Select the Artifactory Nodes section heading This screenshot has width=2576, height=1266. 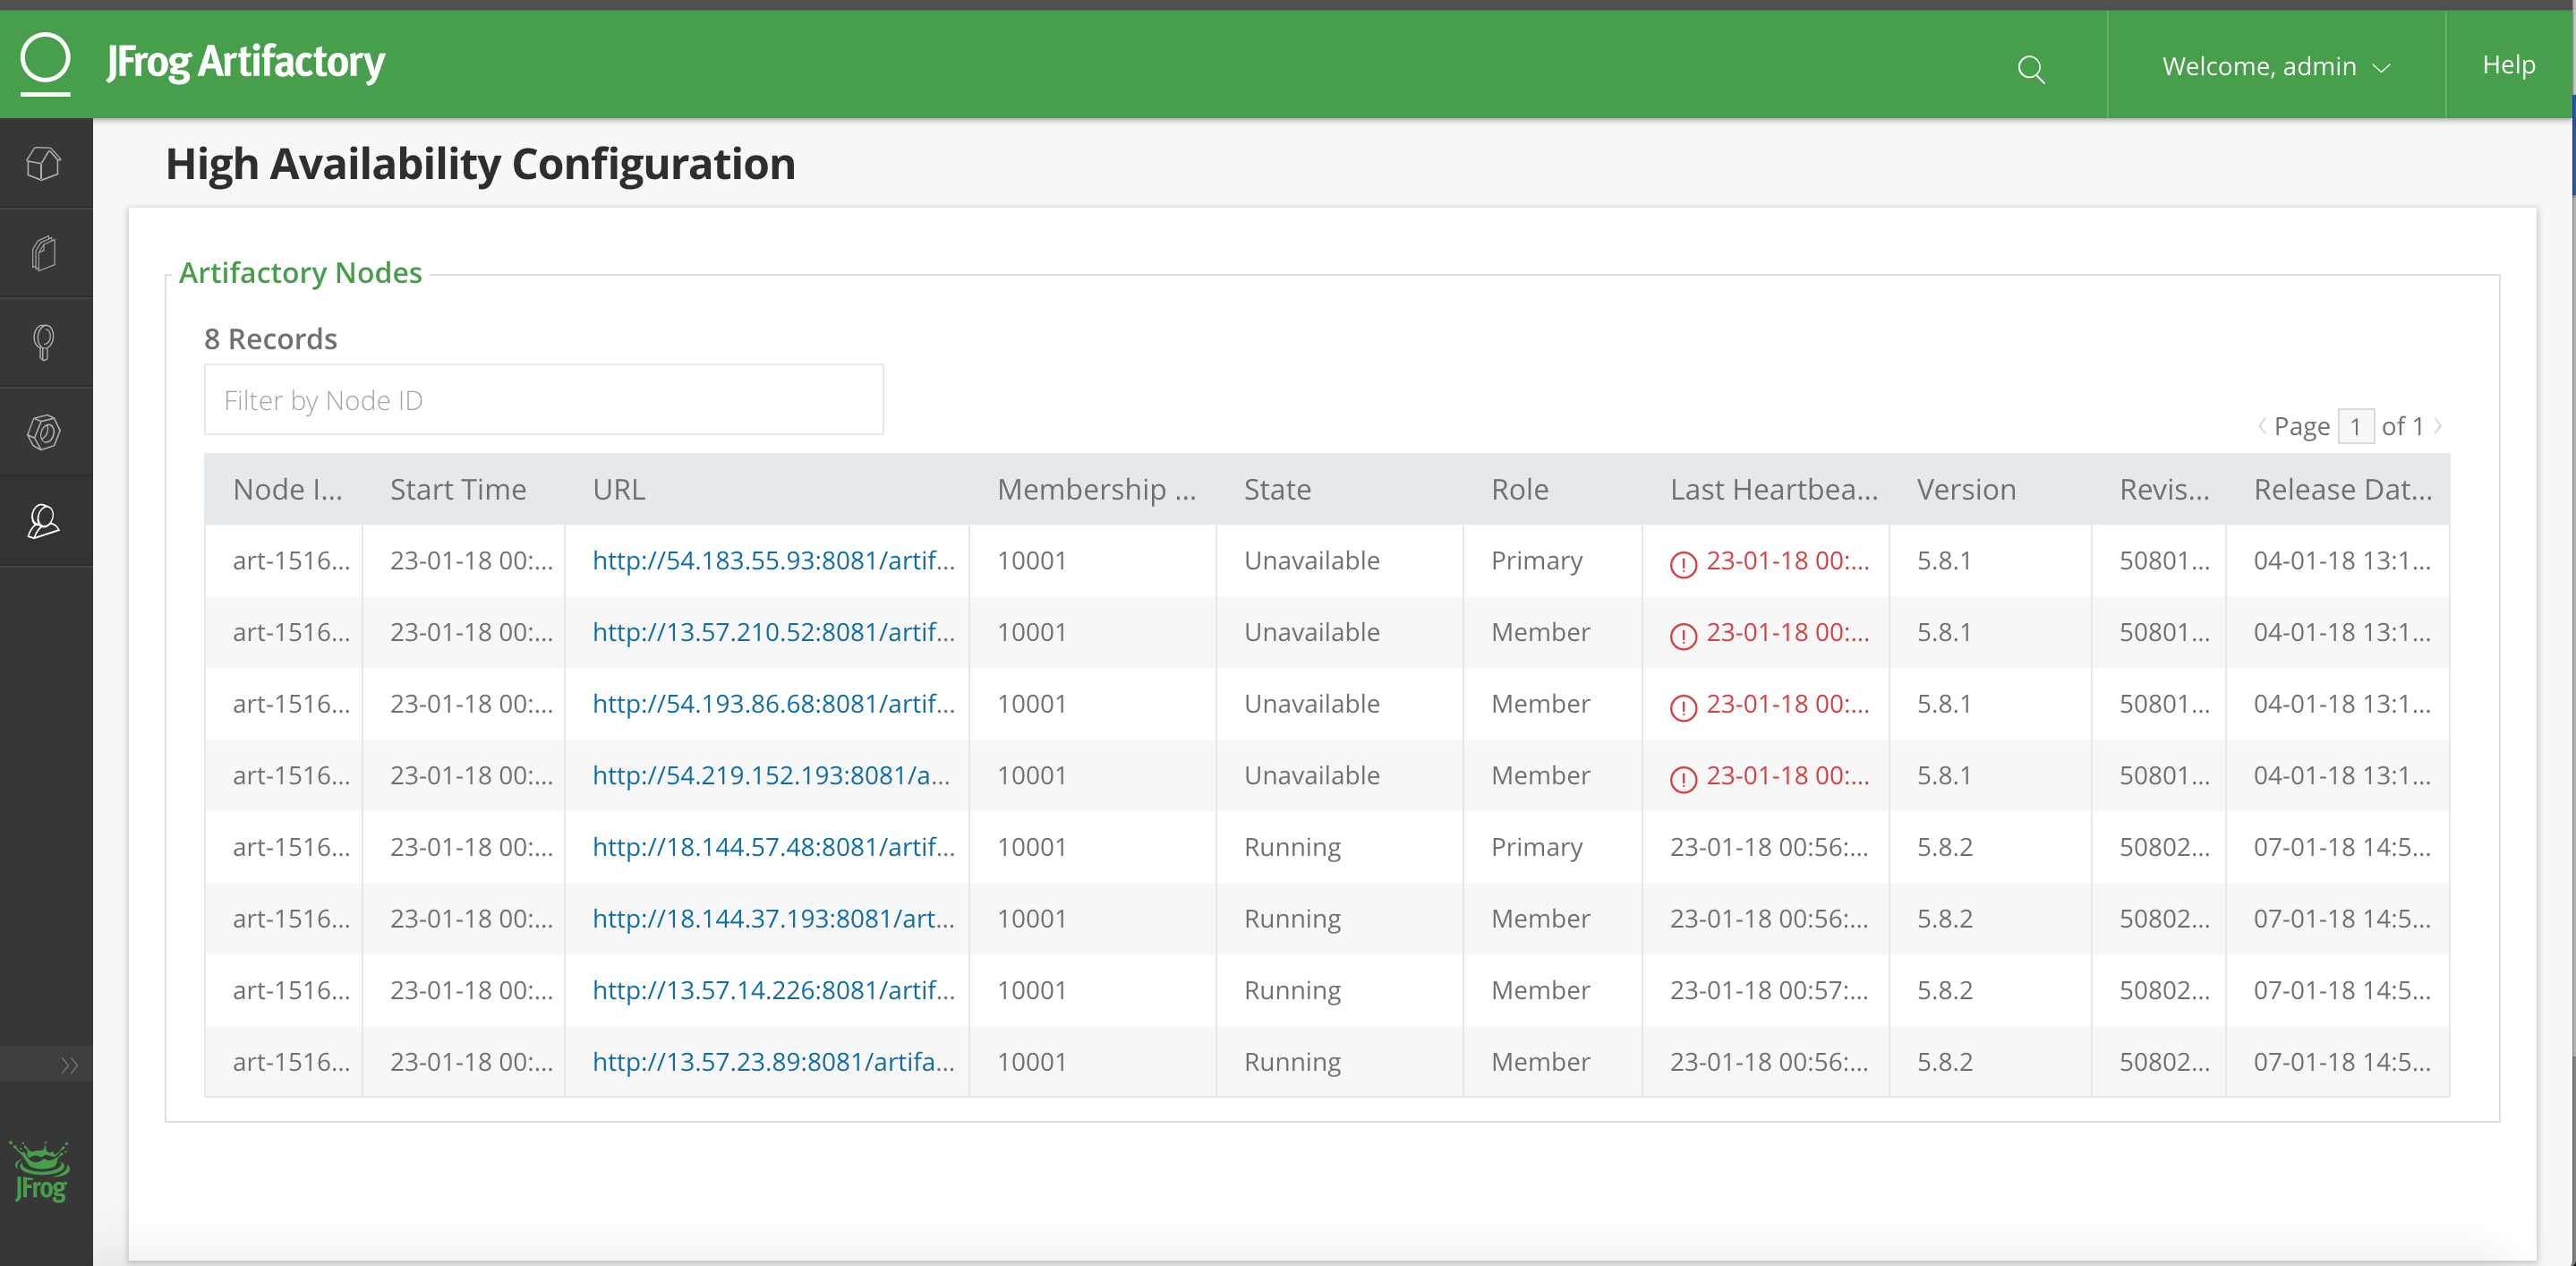pyautogui.click(x=301, y=272)
